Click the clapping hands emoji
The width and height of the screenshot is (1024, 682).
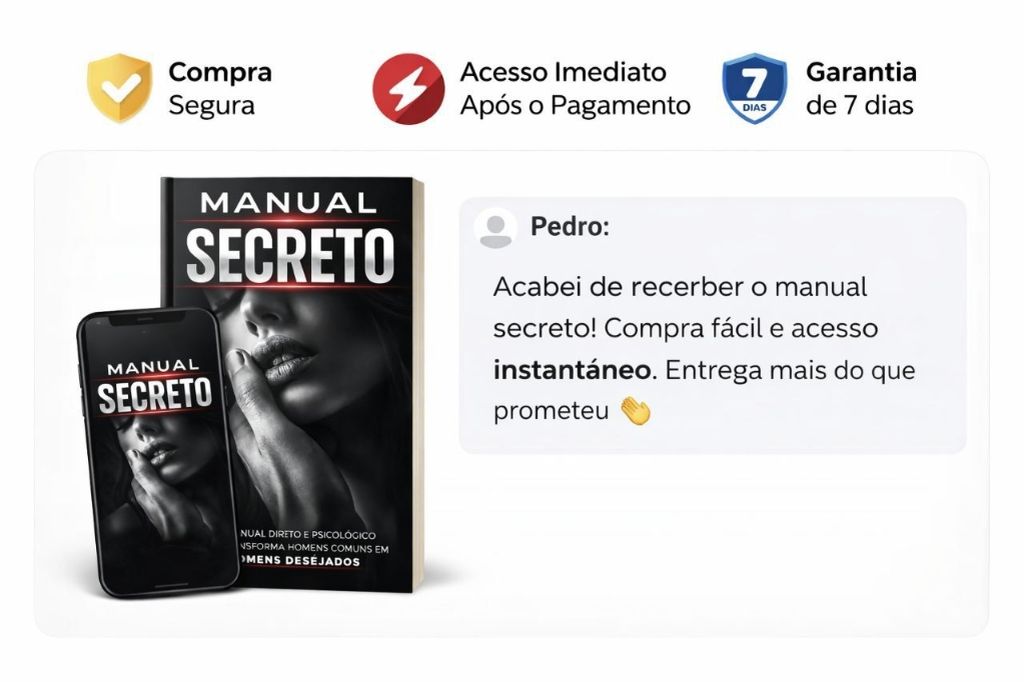pyautogui.click(x=635, y=411)
